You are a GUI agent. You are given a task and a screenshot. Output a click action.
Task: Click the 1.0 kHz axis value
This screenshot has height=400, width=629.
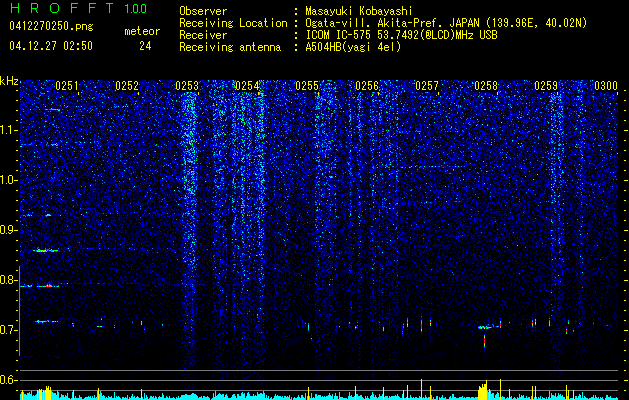[x=9, y=180]
